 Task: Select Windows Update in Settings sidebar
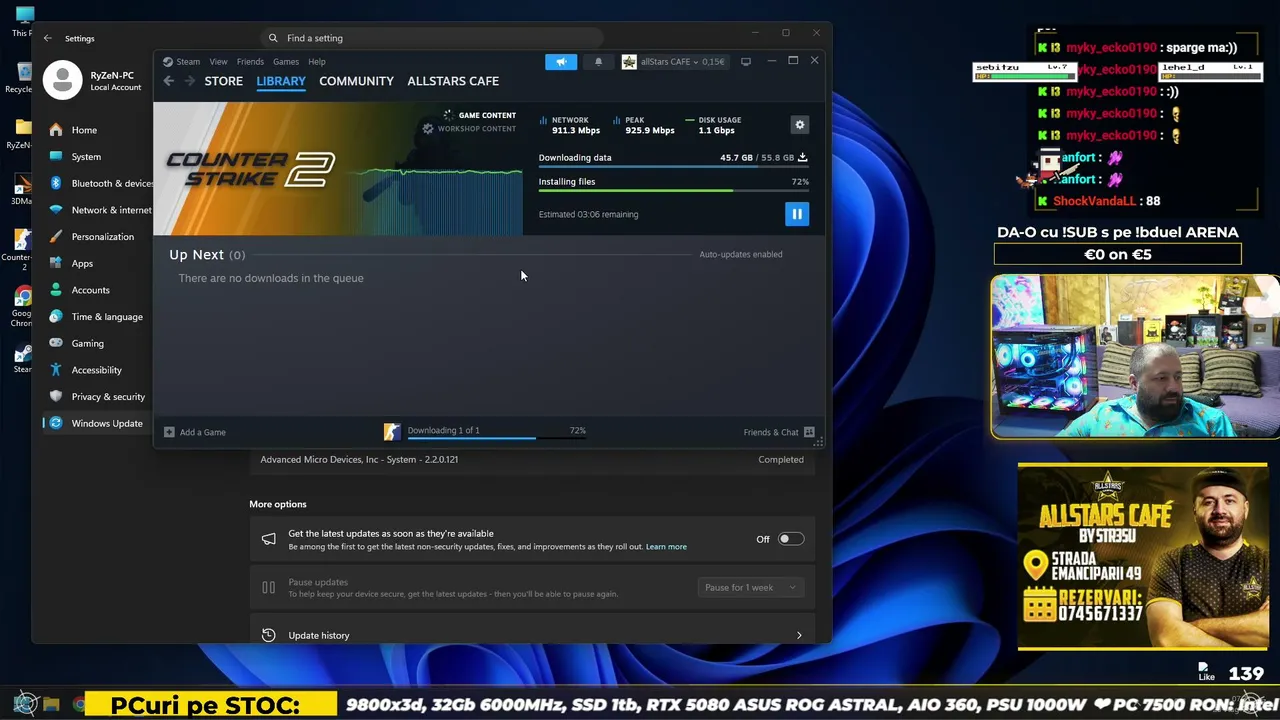click(97, 423)
